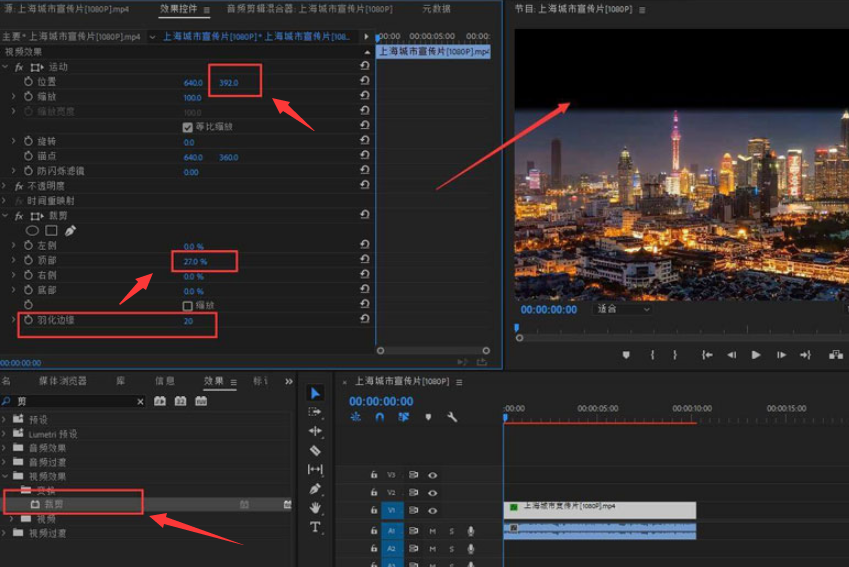Select the Track Select Forward tool
The image size is (849, 567).
(315, 412)
